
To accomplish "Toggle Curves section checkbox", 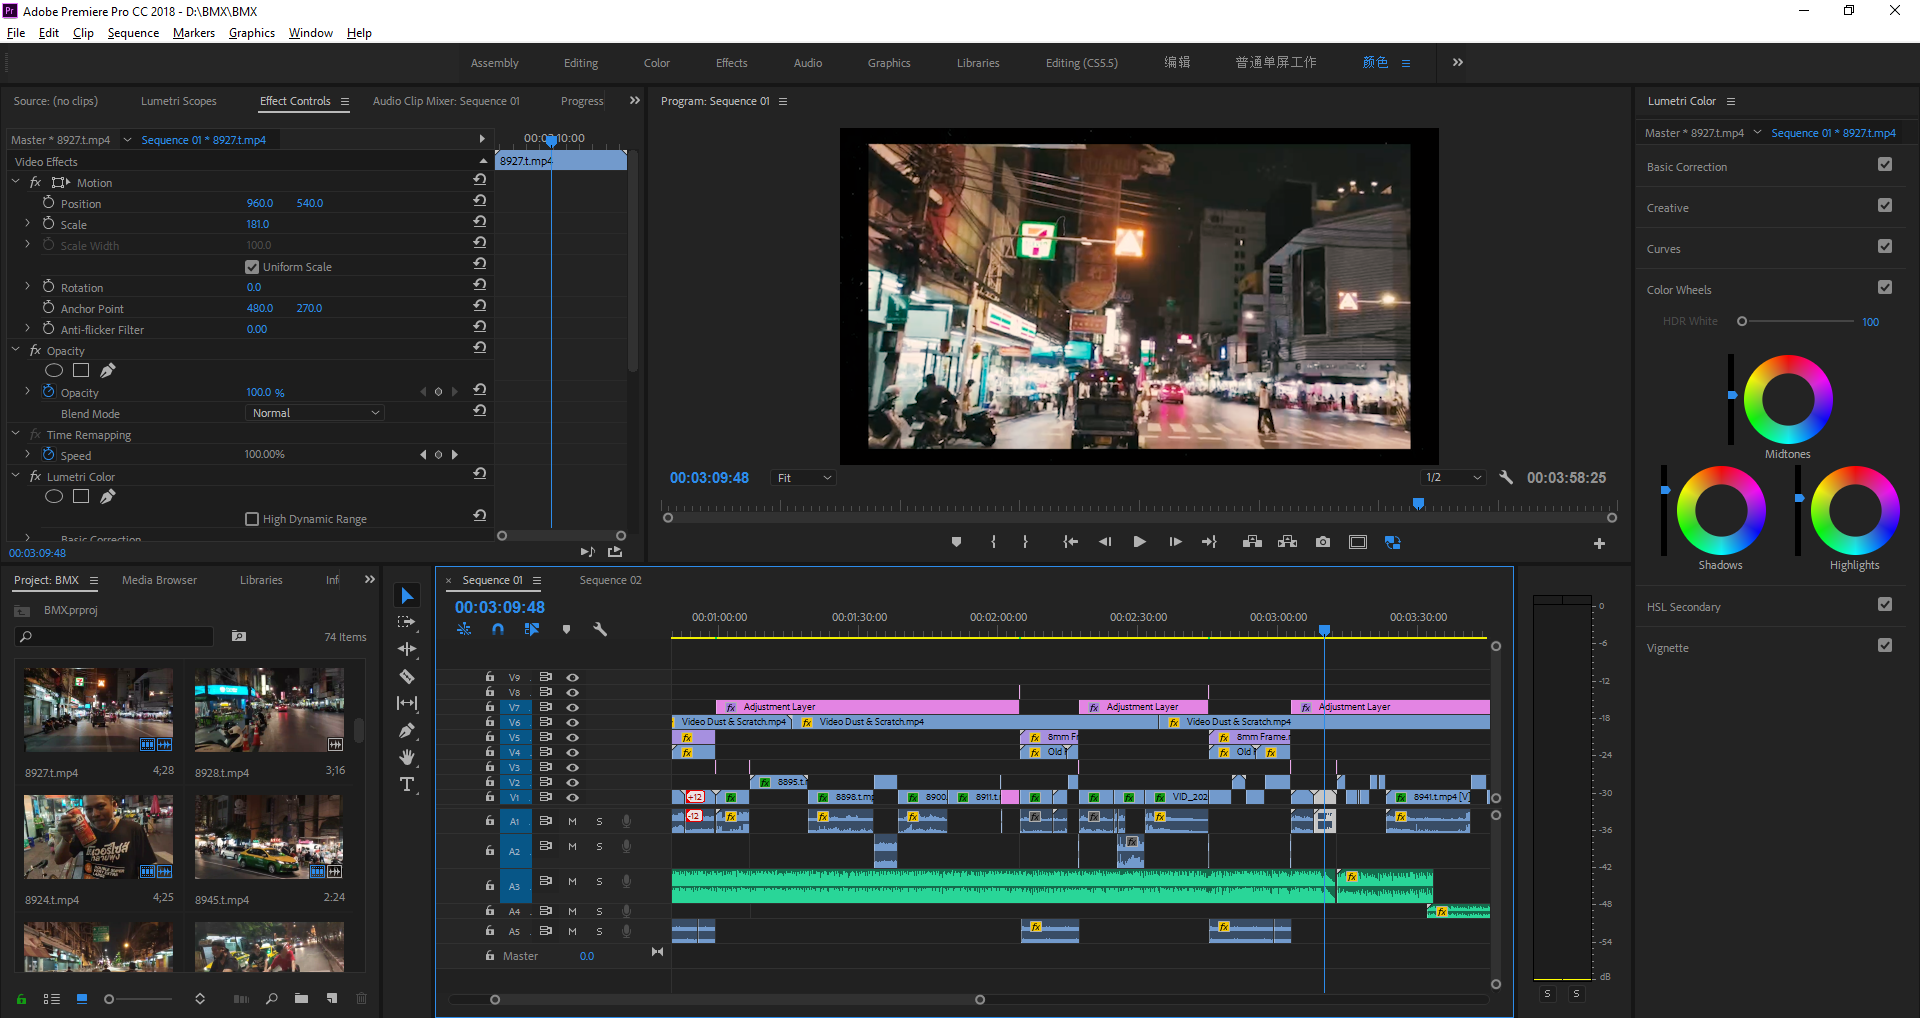I will (1885, 246).
